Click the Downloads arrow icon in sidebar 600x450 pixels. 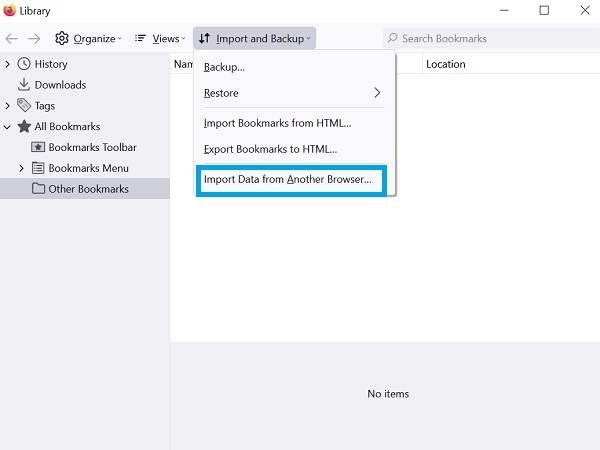click(24, 85)
